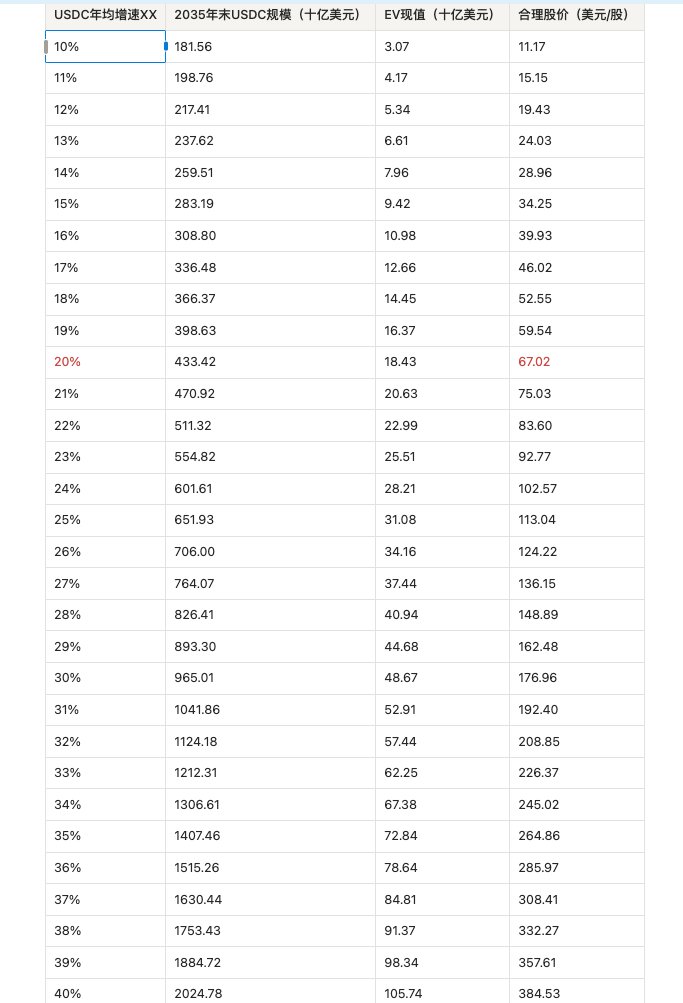
Task: Click the 181.56 USDC scale cell
Action: (270, 46)
